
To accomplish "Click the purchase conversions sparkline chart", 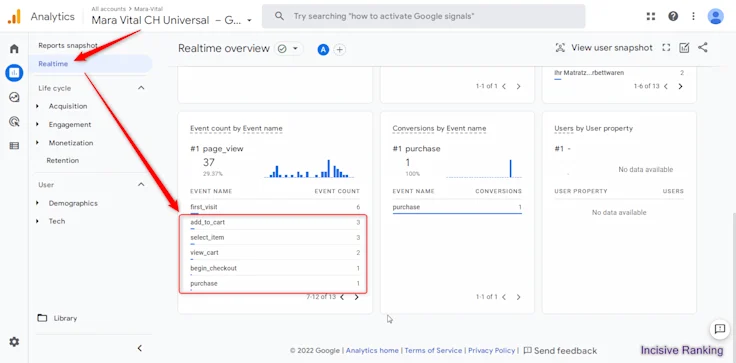I will coord(483,169).
